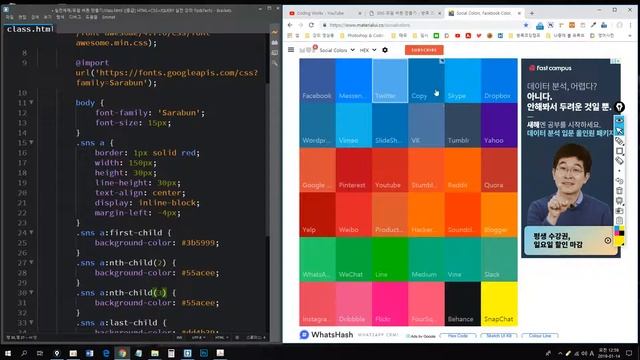Switch to Chrome on taskbar
This screenshot has height=360, width=640.
(x=122, y=353)
